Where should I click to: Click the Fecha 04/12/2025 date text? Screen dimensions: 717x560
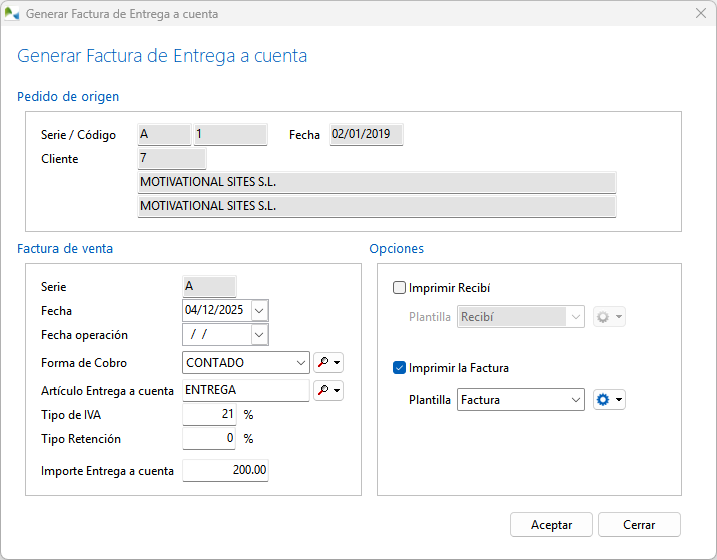point(214,310)
